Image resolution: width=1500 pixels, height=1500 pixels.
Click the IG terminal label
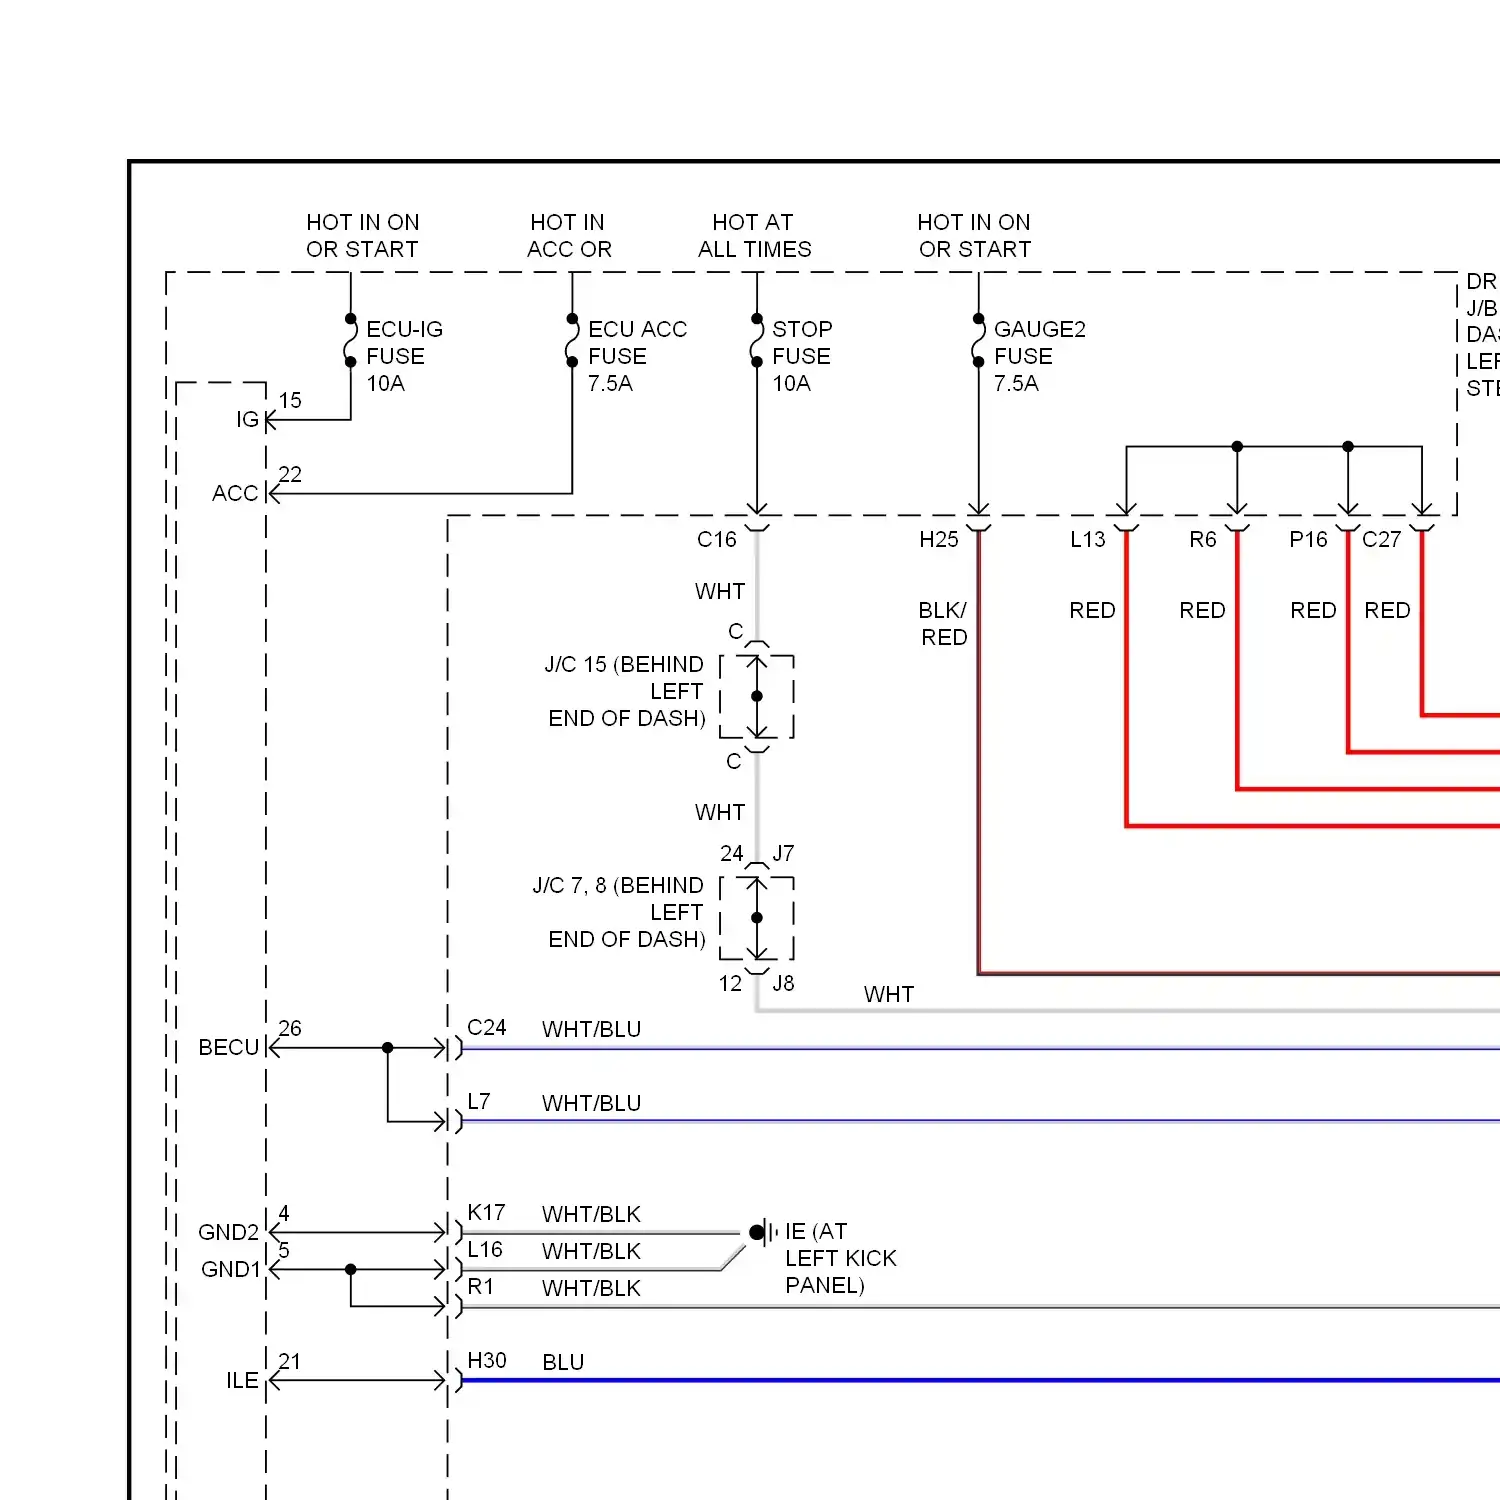247,419
